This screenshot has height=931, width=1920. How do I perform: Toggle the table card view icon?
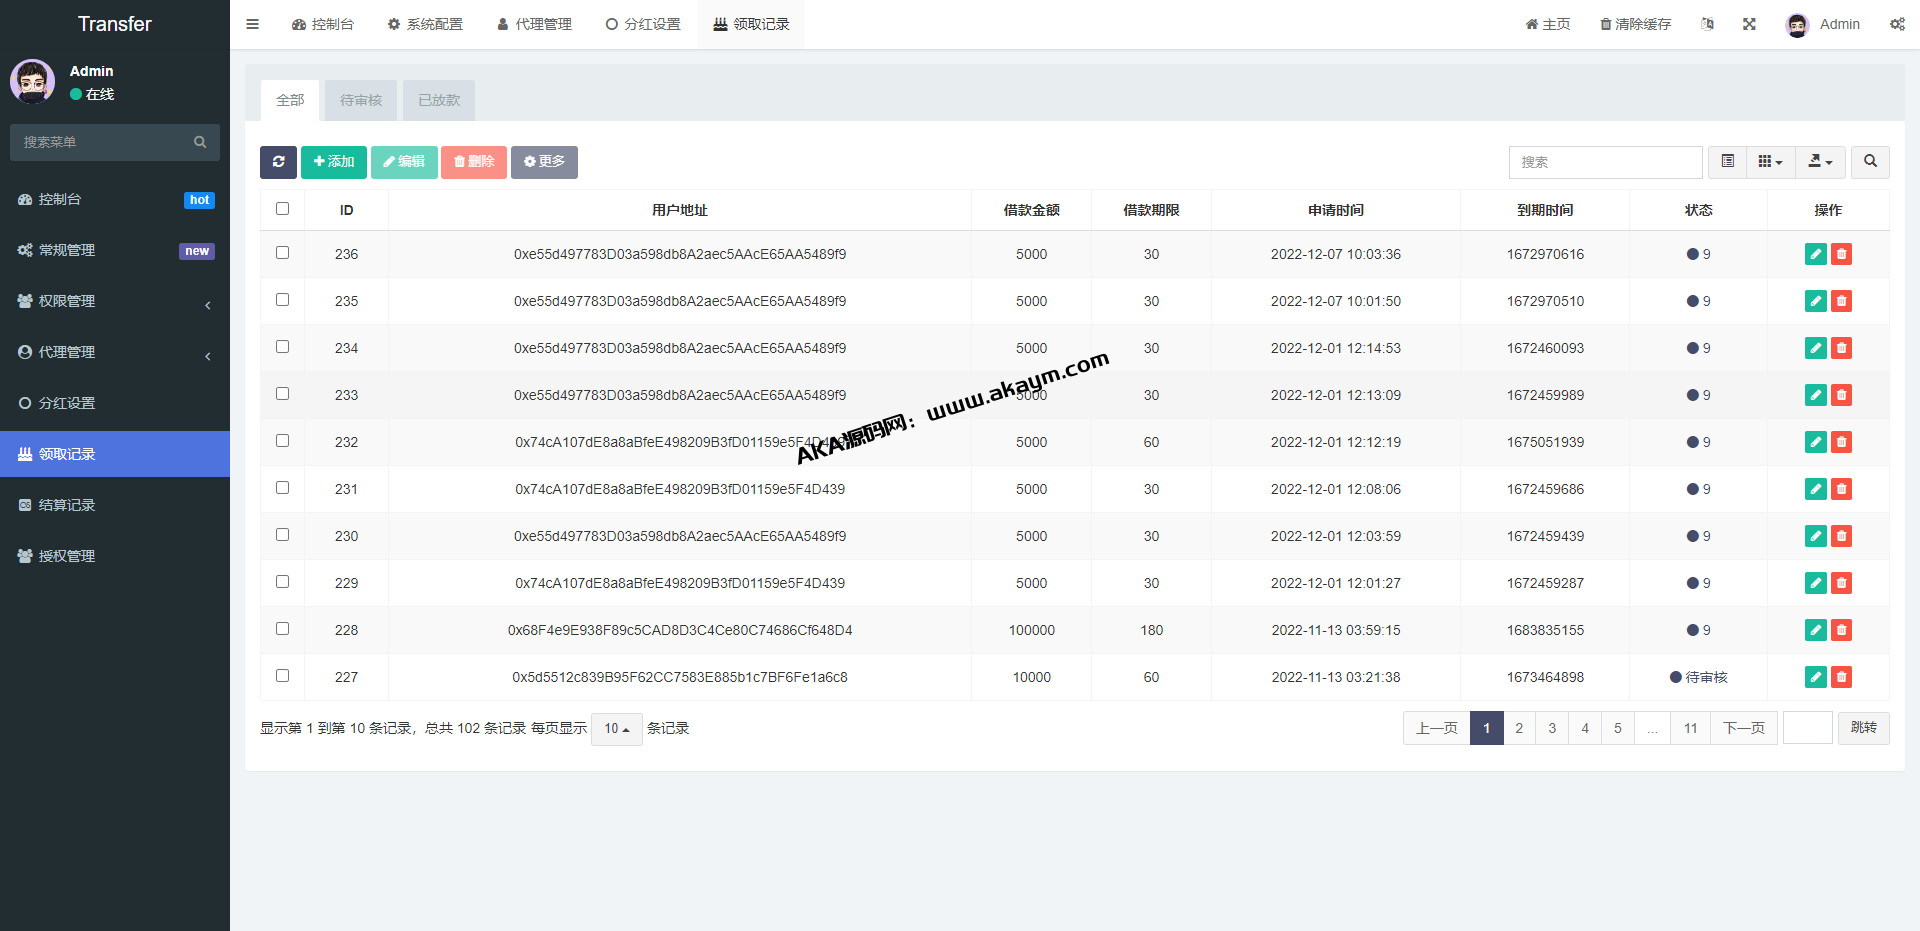(1727, 162)
